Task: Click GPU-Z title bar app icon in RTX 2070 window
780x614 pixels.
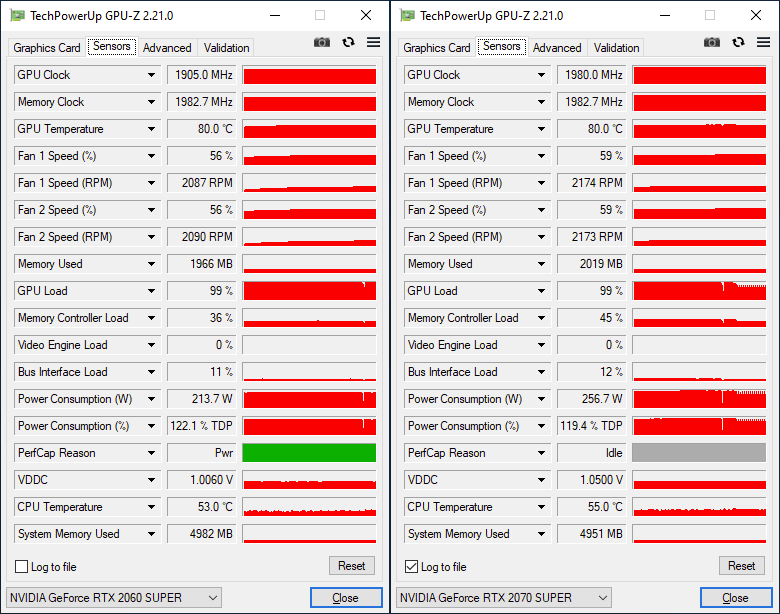Action: (x=406, y=15)
